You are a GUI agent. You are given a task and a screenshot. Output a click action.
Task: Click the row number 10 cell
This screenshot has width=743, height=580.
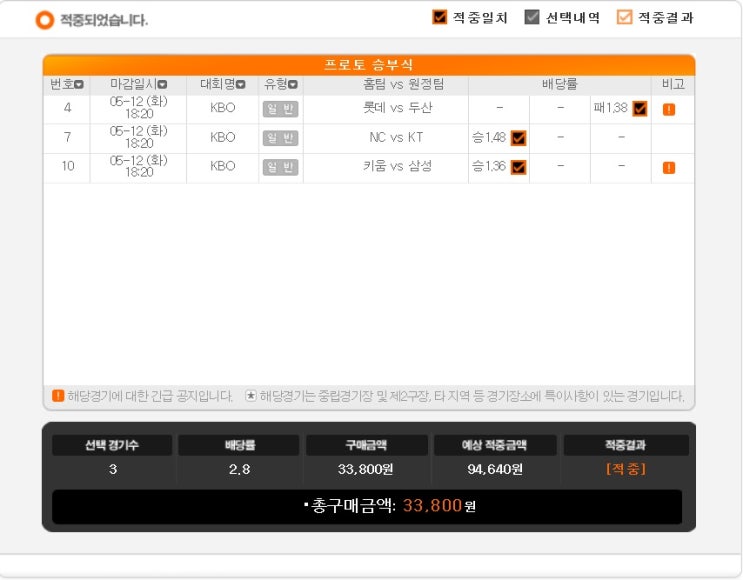[x=67, y=166]
